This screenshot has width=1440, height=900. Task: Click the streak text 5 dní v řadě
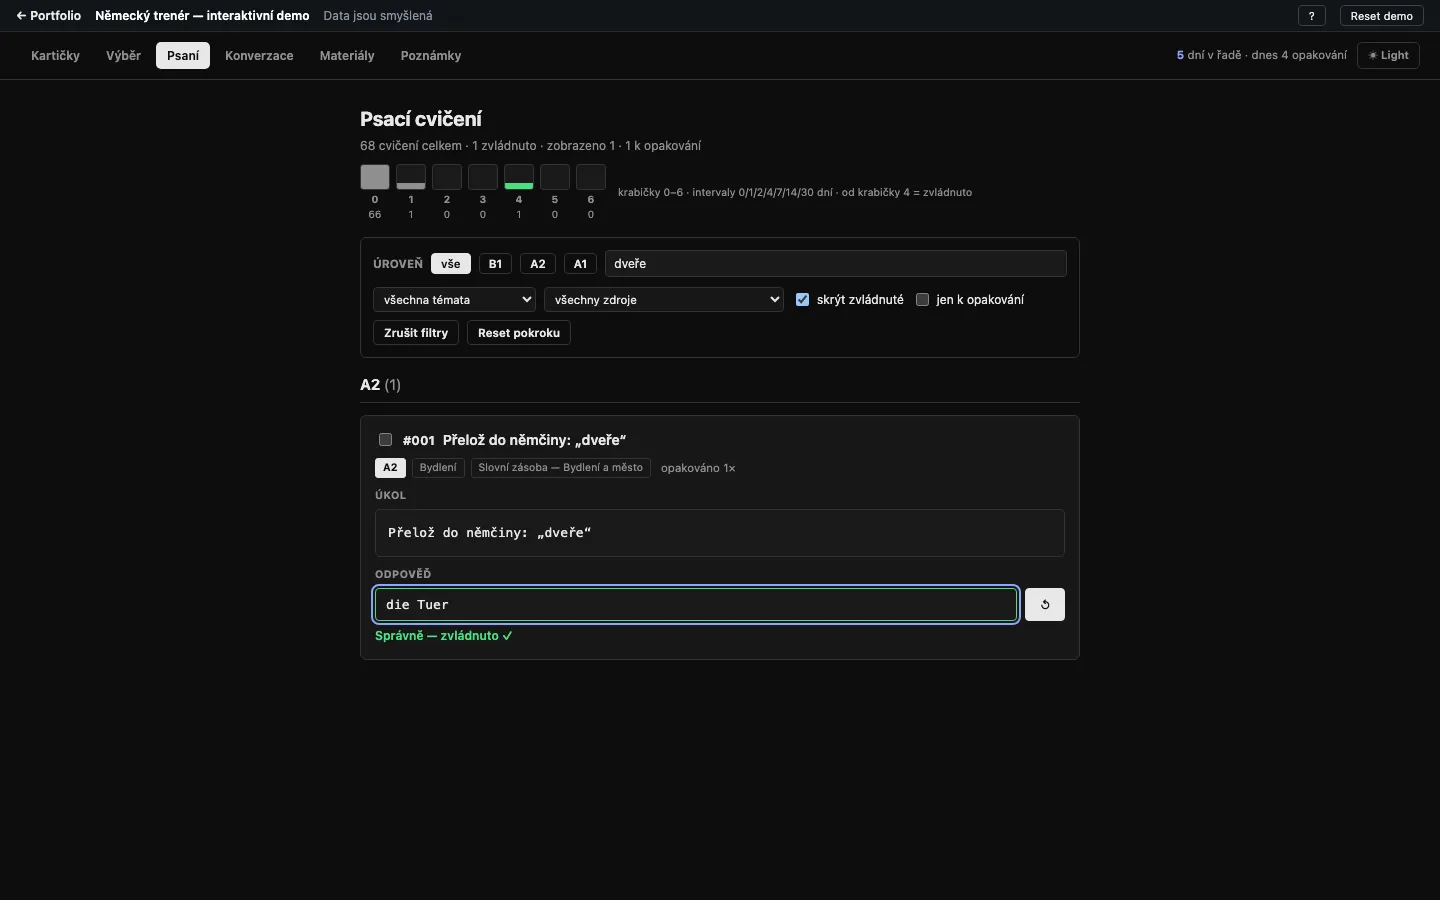(1209, 56)
